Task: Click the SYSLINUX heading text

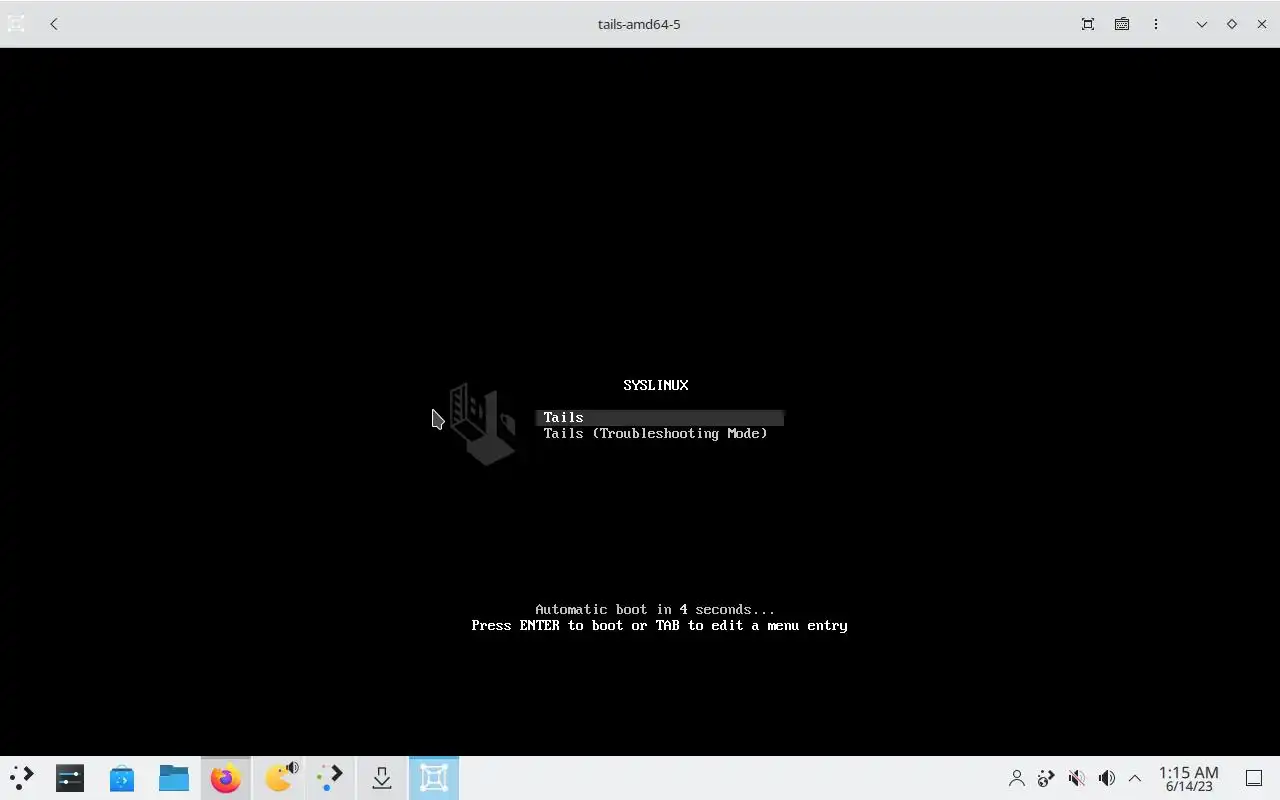Action: point(656,385)
